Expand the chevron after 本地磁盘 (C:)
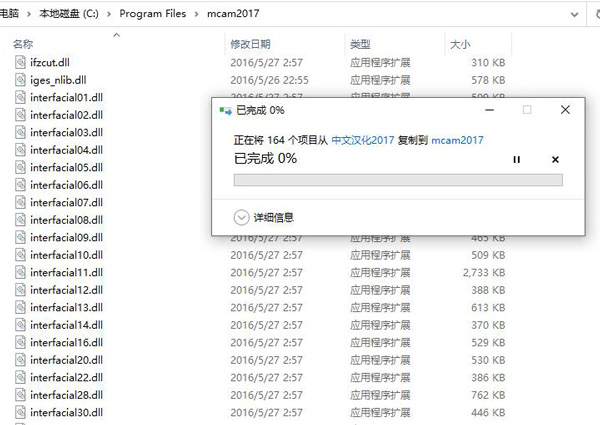 click(x=109, y=14)
